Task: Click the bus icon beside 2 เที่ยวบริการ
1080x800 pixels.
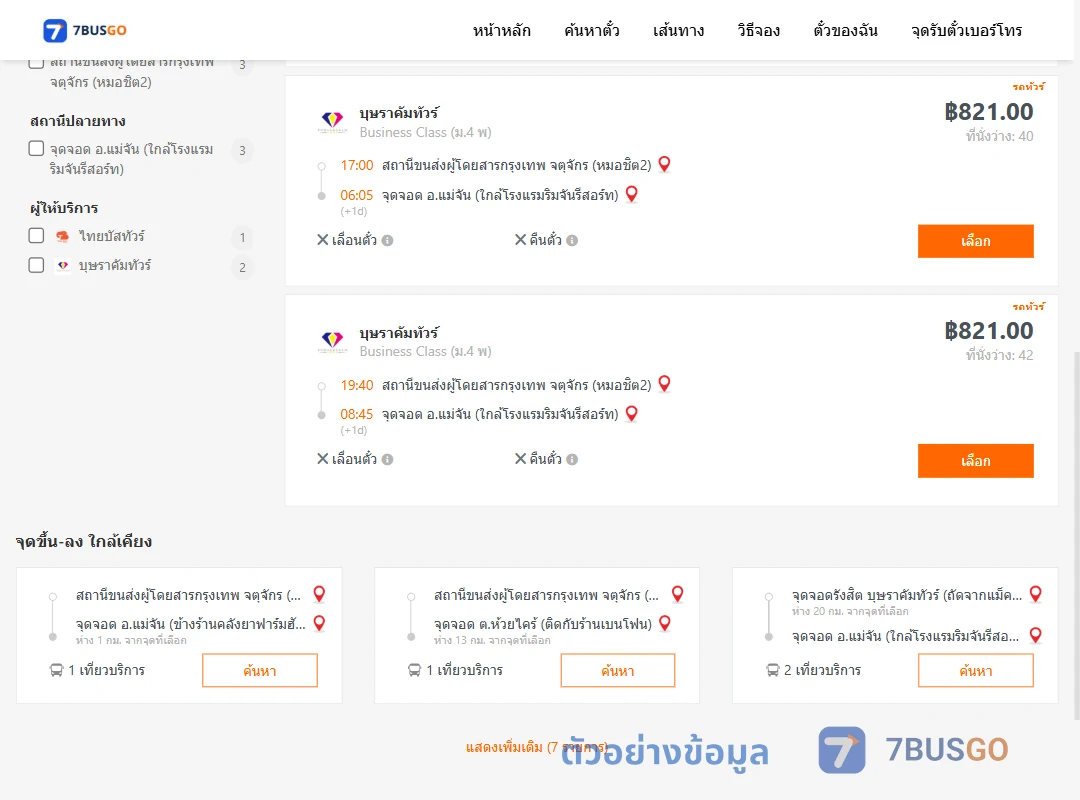Action: [x=773, y=670]
